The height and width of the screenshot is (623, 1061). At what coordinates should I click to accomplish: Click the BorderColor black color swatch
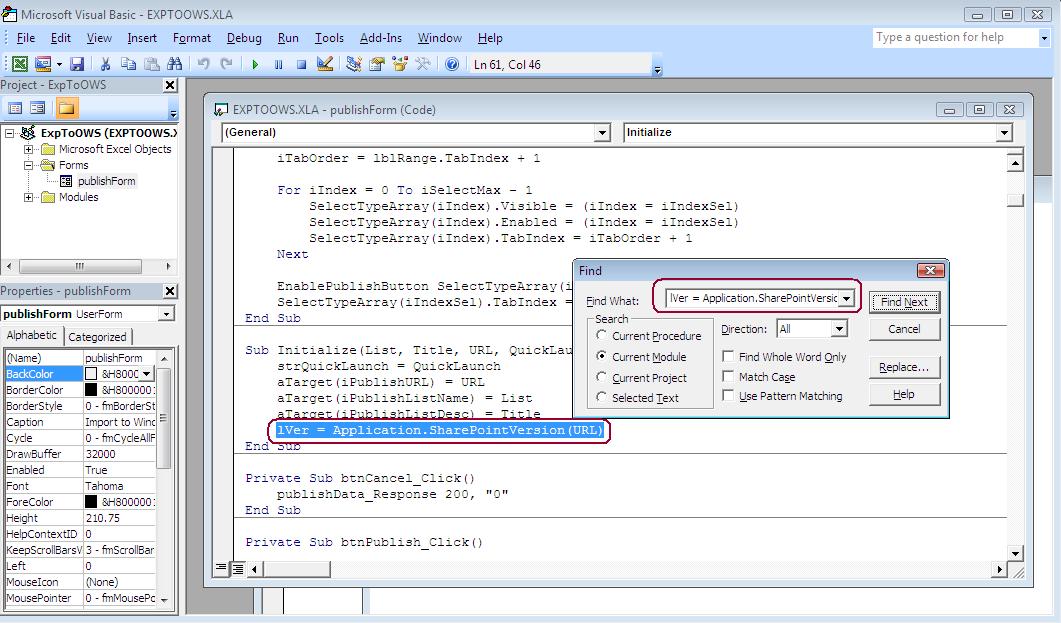[91, 390]
